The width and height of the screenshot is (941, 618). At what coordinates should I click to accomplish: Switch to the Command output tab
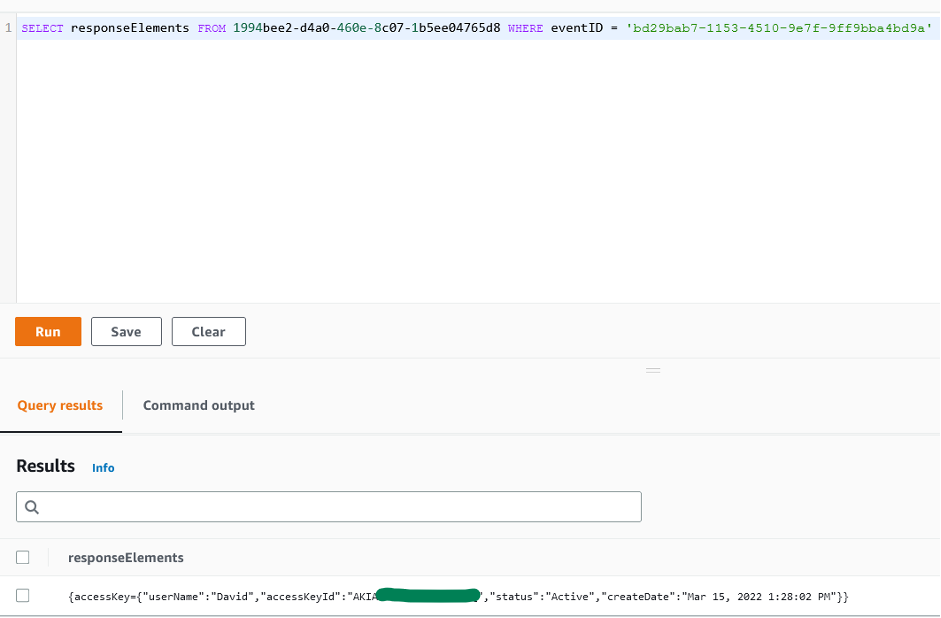[198, 405]
